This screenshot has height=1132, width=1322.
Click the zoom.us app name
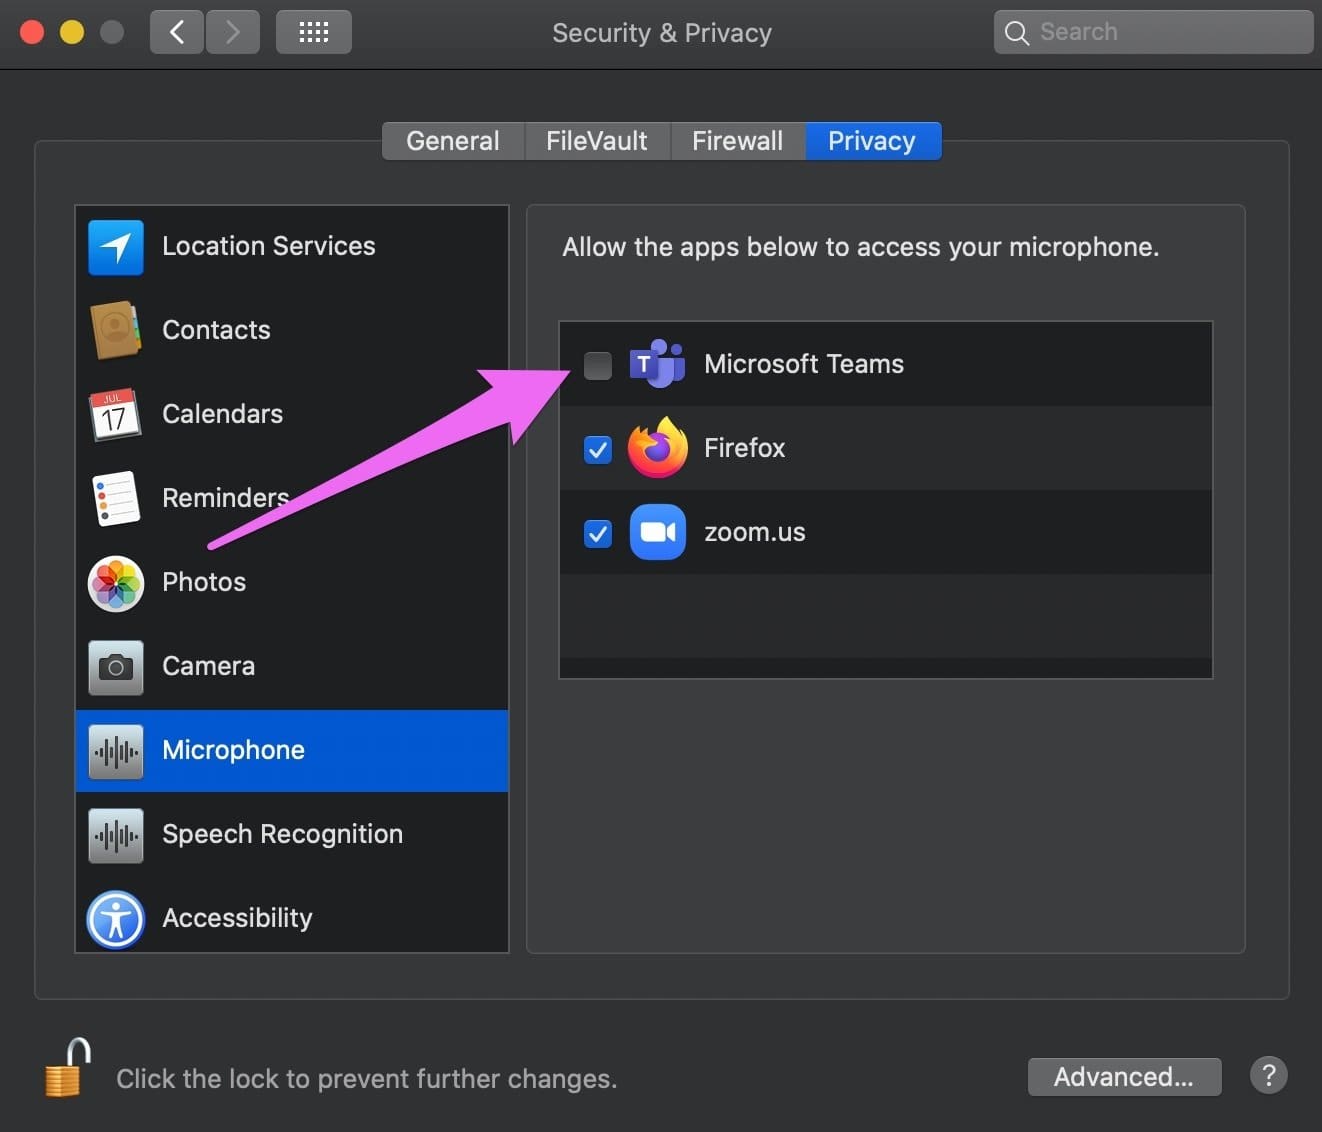click(755, 532)
